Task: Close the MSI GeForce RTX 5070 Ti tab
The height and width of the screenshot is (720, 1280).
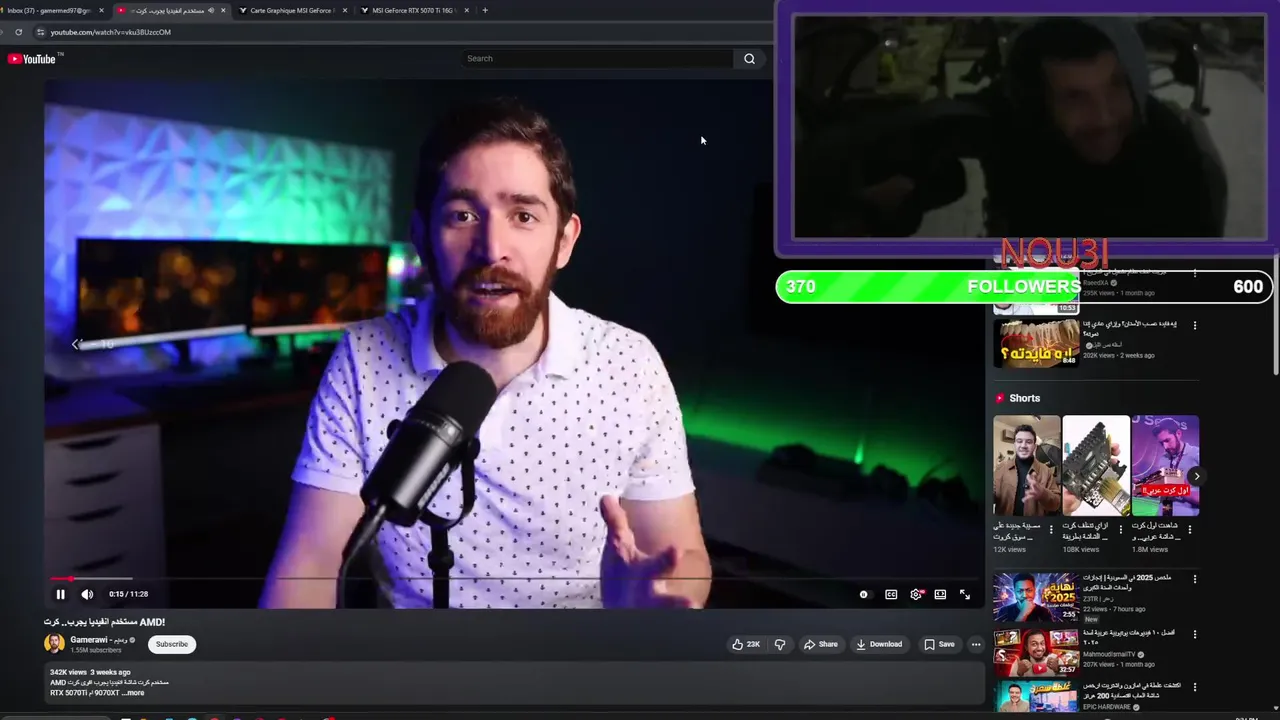Action: point(467,10)
